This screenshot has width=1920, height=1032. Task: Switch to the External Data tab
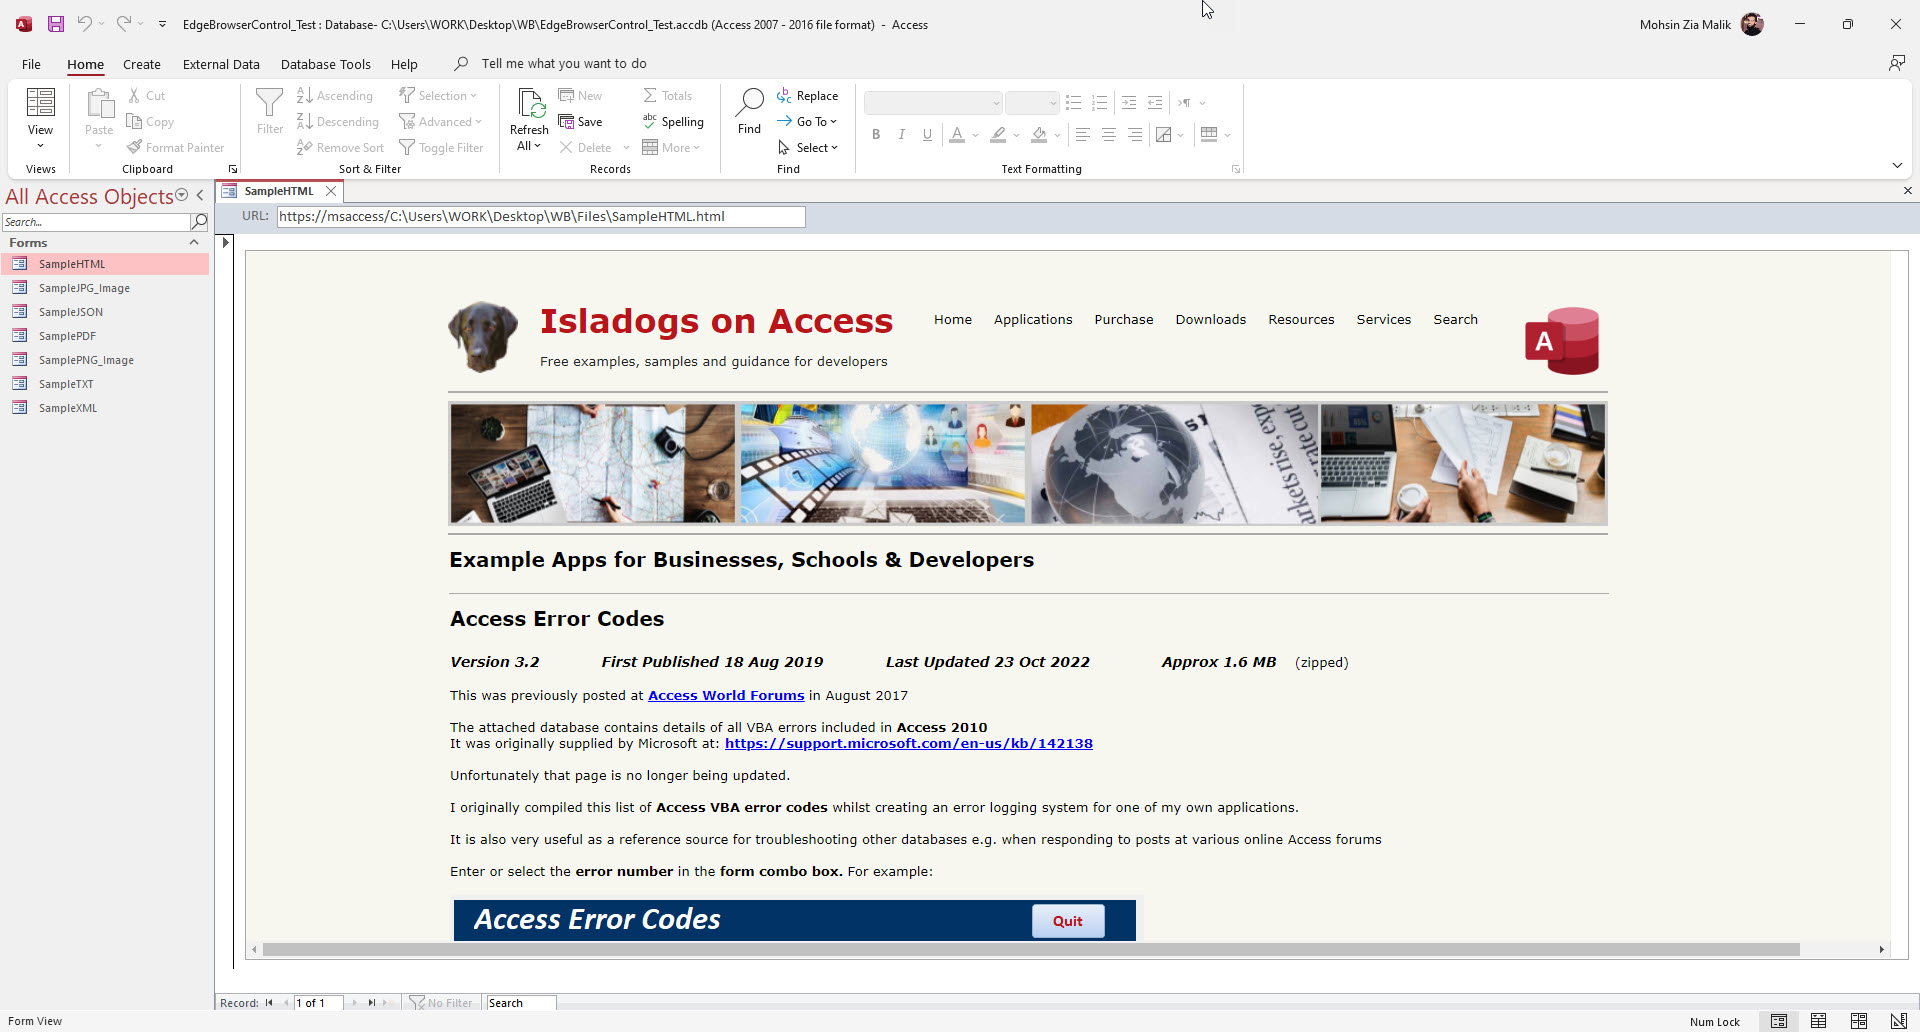click(221, 64)
